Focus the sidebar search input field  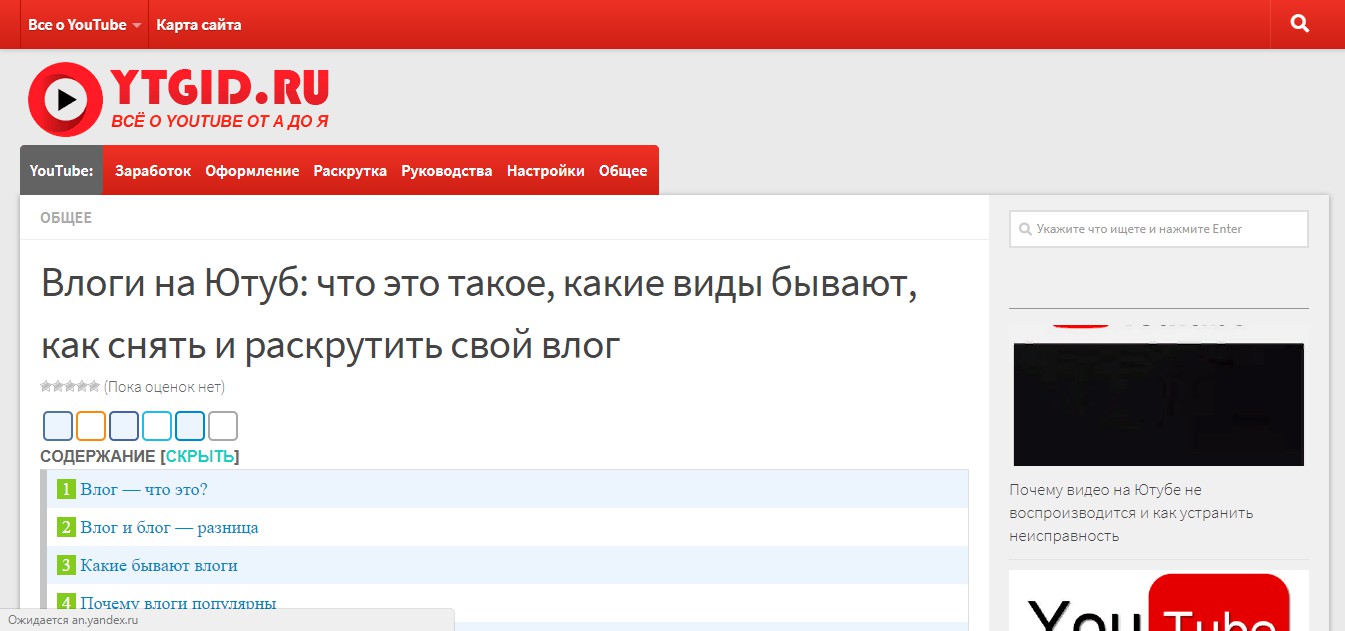click(1158, 229)
